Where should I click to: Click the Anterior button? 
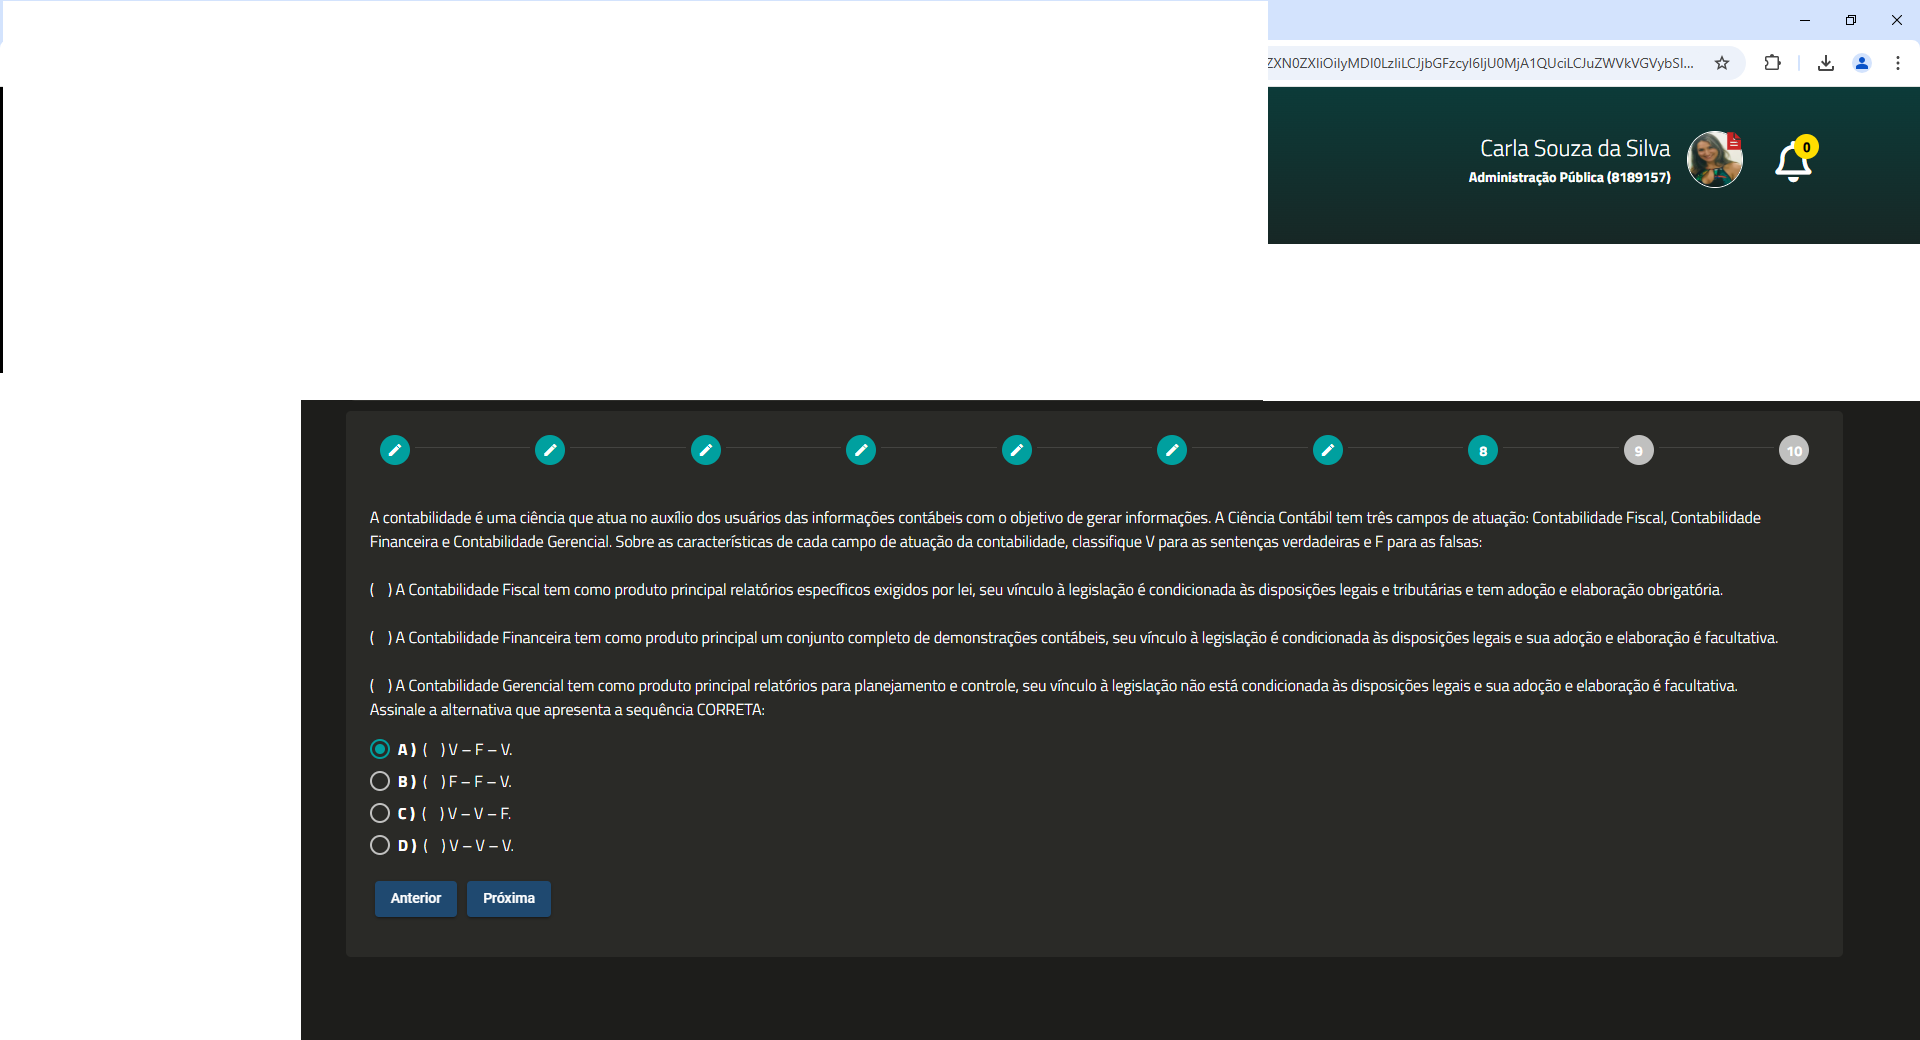[x=415, y=898]
